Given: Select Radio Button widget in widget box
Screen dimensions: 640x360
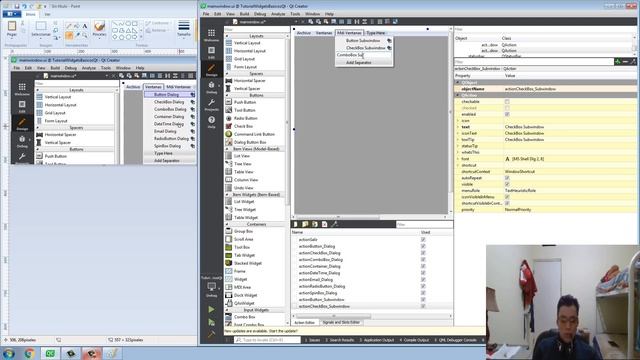Looking at the screenshot, I should pyautogui.click(x=245, y=118).
